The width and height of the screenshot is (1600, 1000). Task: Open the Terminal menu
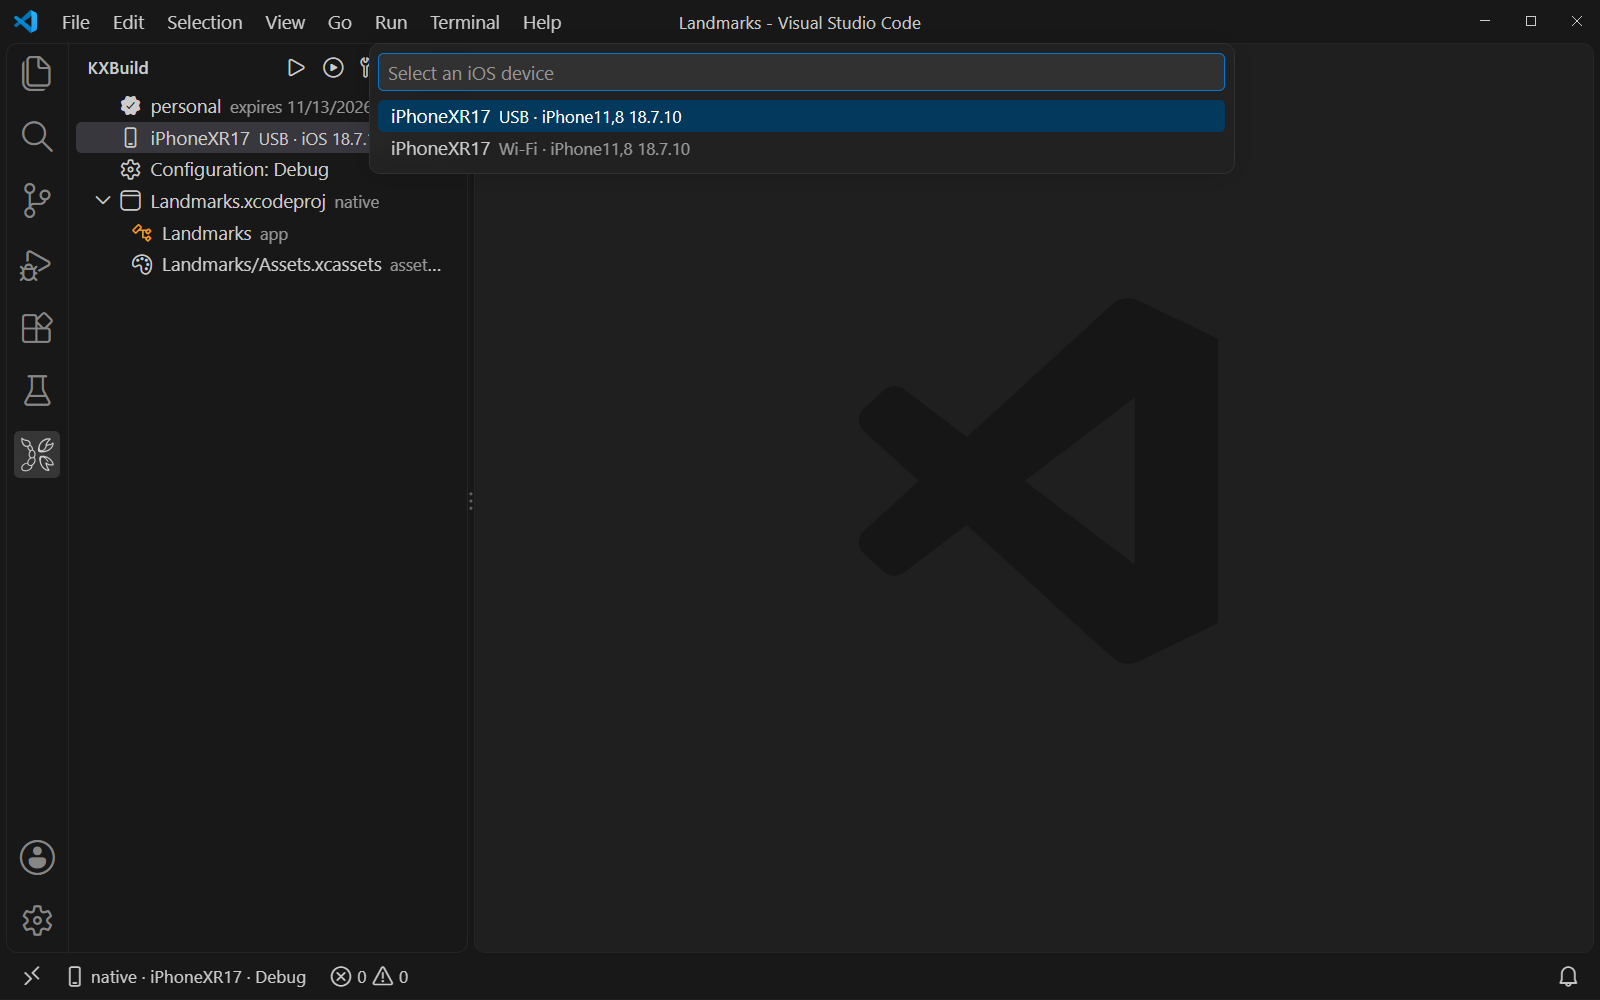tap(465, 22)
